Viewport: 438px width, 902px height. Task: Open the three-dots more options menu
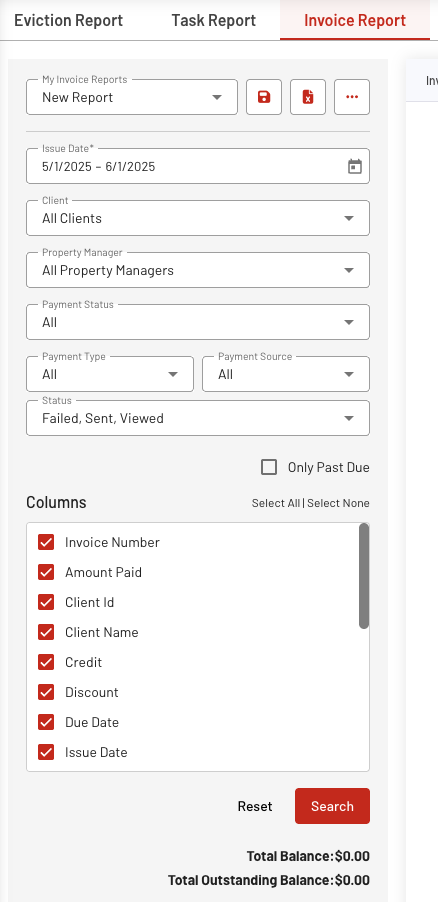(352, 97)
